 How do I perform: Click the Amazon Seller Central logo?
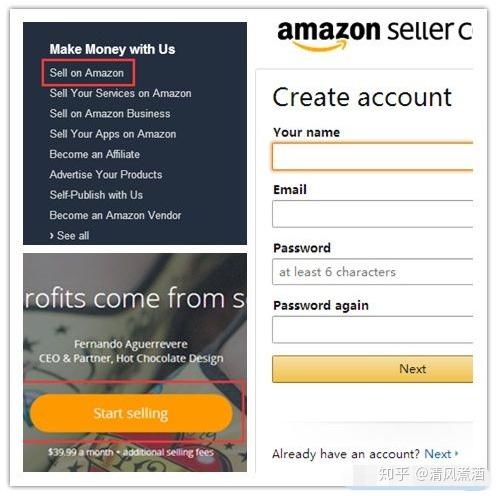click(375, 35)
